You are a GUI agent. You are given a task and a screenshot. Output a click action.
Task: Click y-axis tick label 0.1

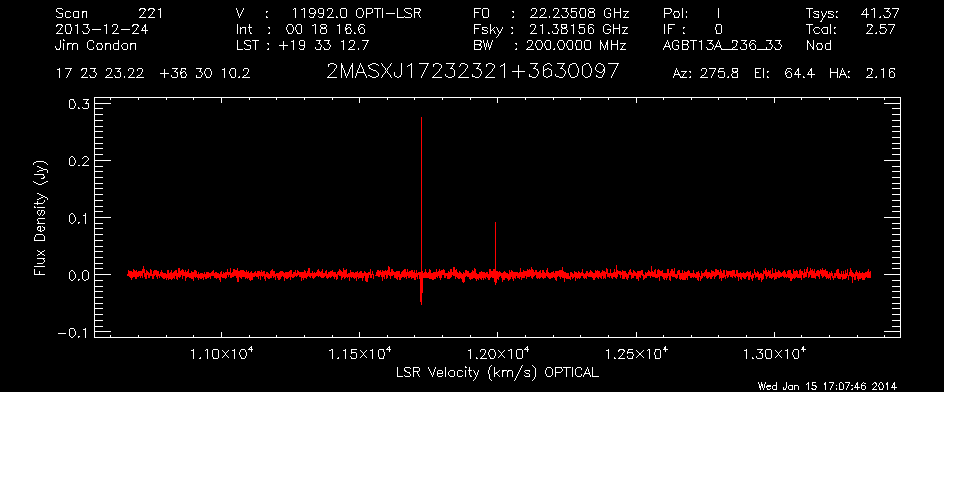[79, 218]
